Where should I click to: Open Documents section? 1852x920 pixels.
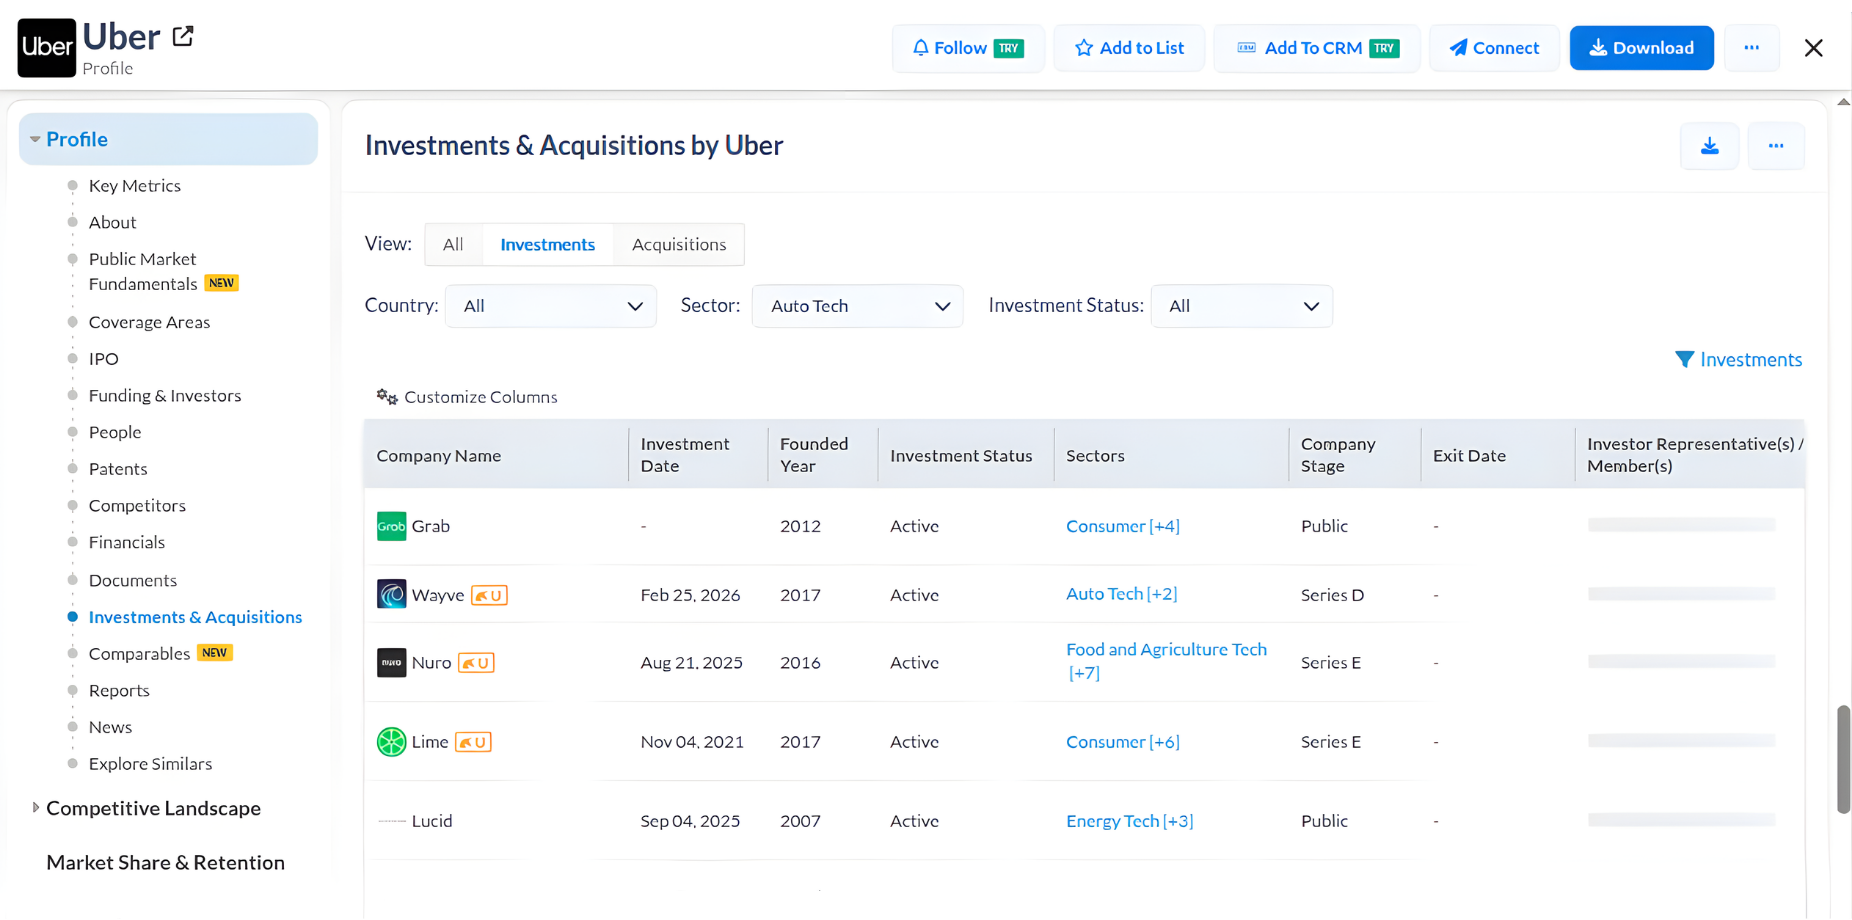pyautogui.click(x=133, y=580)
